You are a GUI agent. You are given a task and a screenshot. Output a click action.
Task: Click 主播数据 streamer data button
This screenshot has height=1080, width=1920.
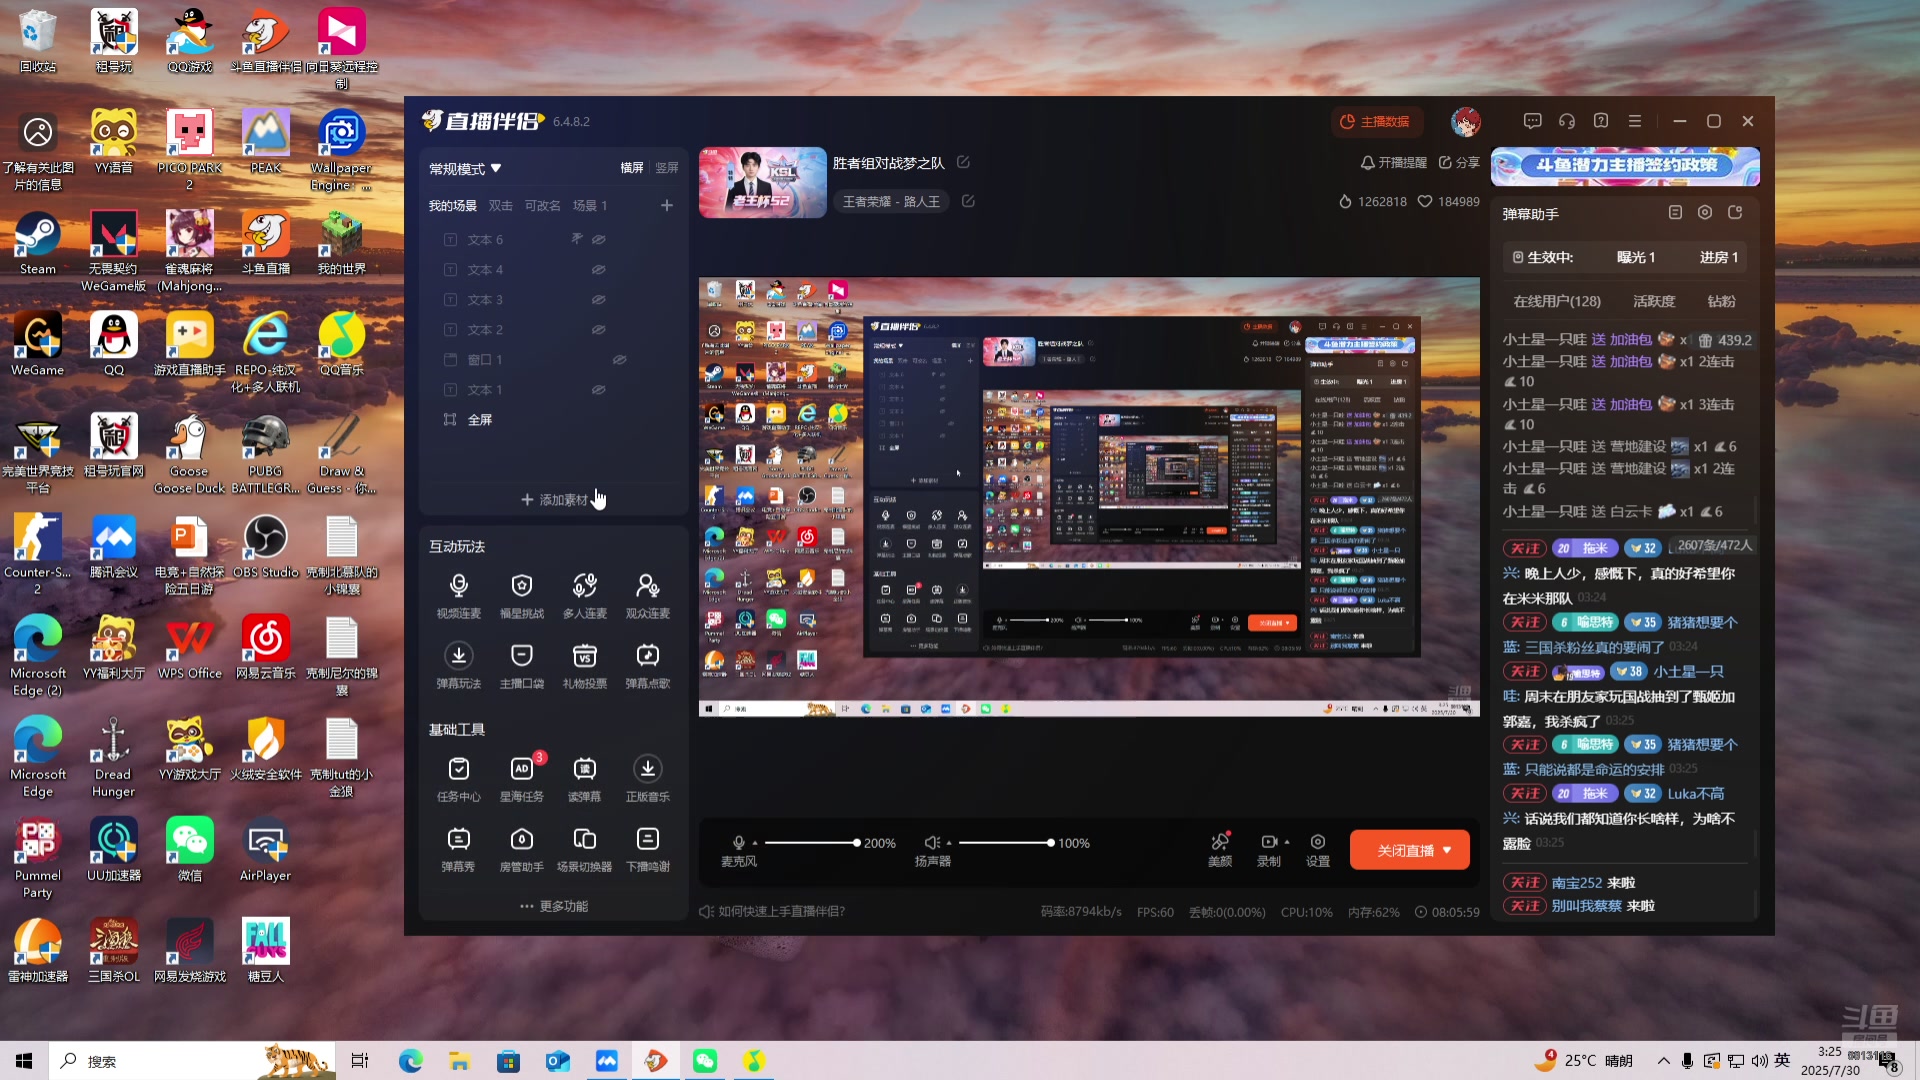pos(1376,121)
